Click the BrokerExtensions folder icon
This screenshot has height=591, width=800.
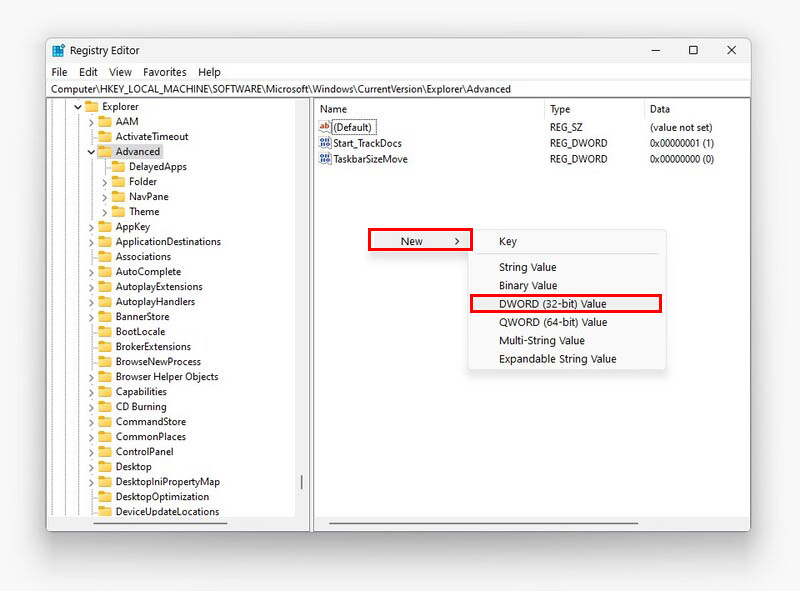click(x=105, y=347)
